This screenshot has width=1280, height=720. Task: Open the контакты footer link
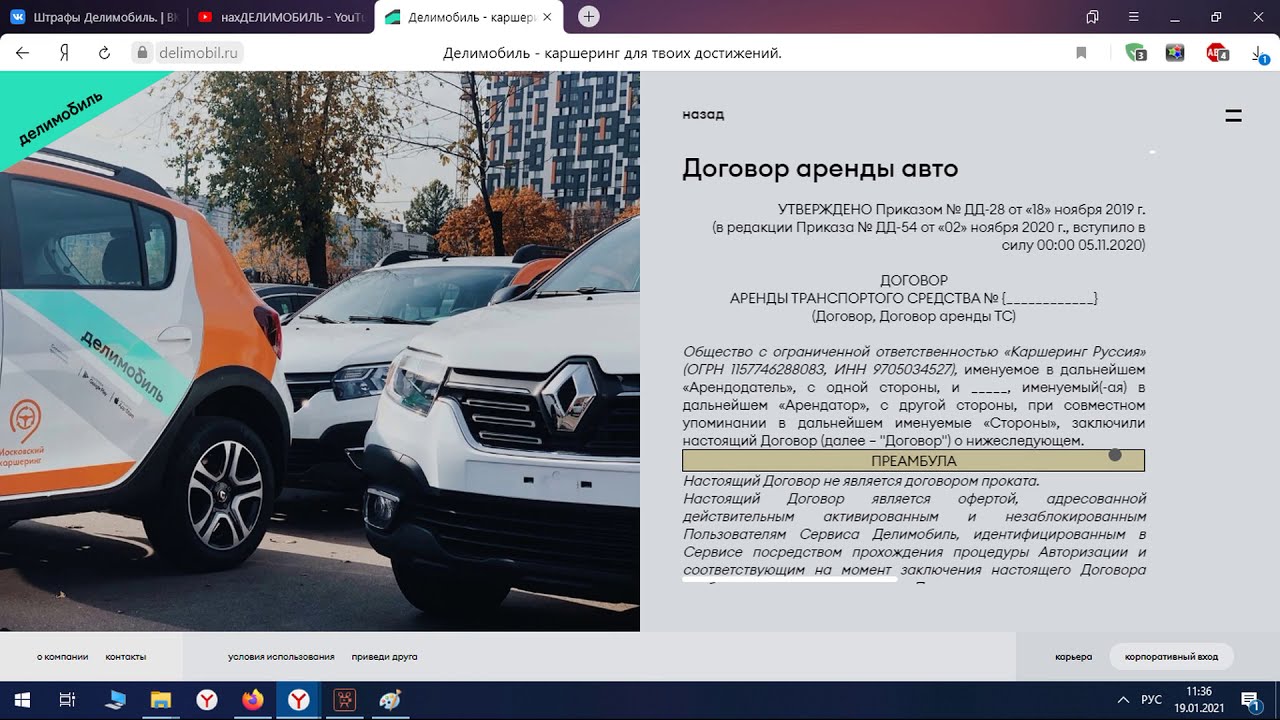(126, 657)
